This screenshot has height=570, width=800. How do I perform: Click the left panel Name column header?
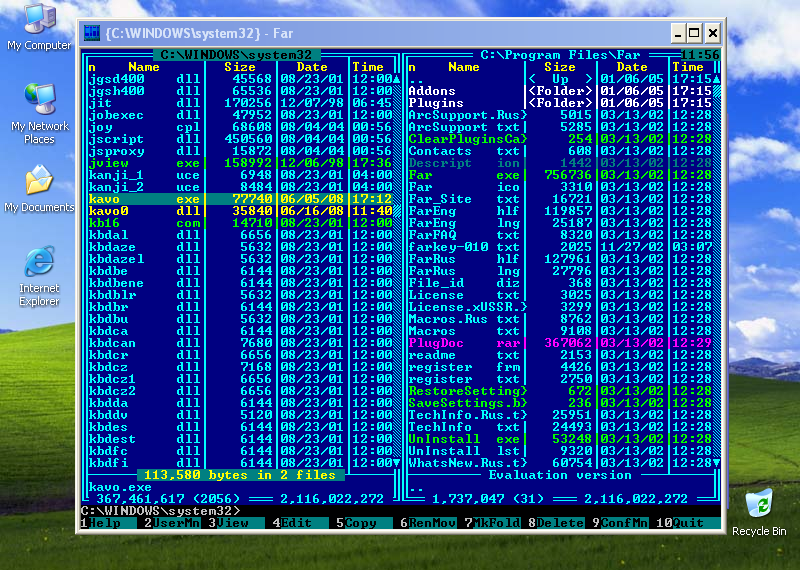coord(144,67)
